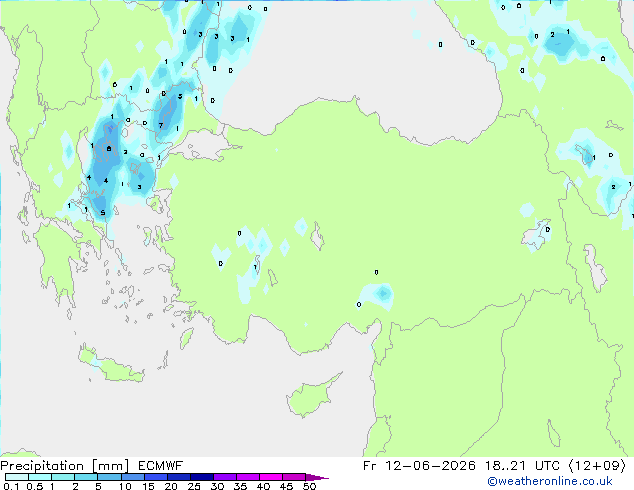Pick the 1–2 mm legend color box

pyautogui.click(x=63, y=477)
